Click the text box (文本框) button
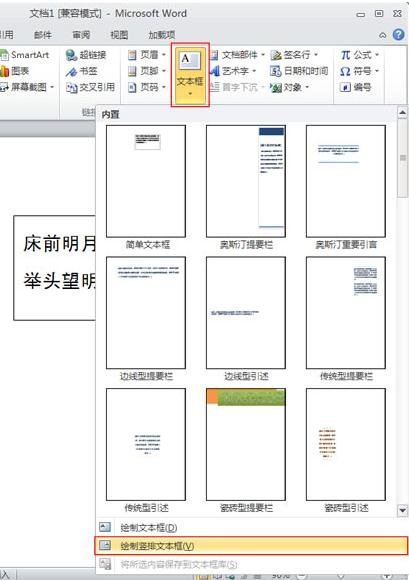The image size is (409, 580). (x=190, y=75)
